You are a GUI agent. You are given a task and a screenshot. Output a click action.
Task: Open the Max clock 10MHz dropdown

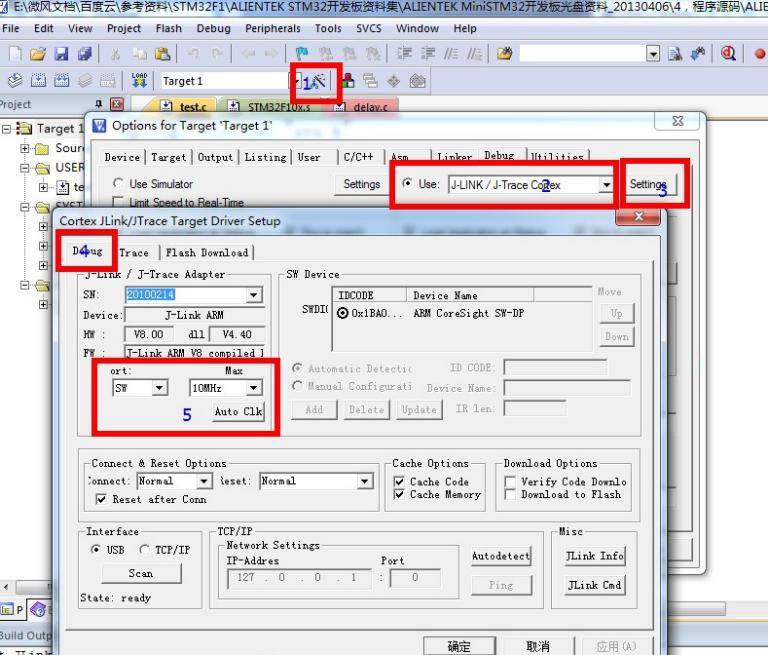tap(254, 388)
